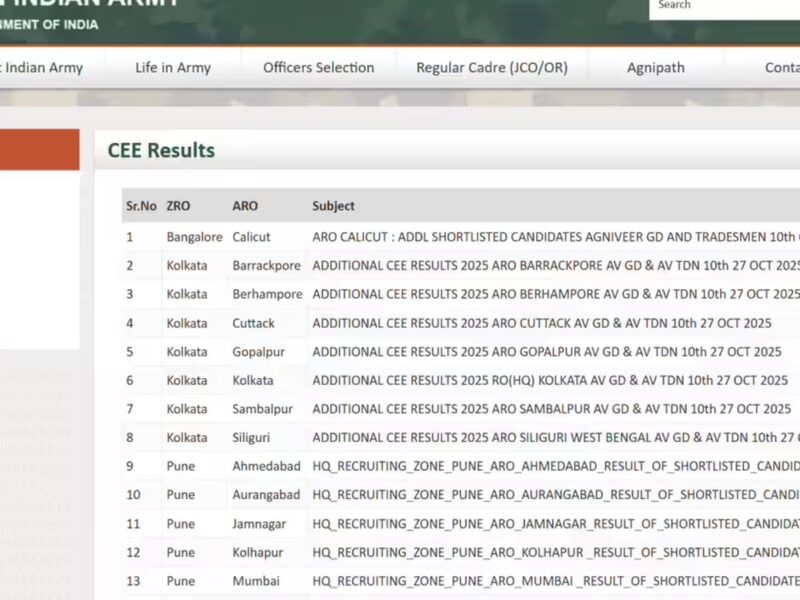Image resolution: width=800 pixels, height=600 pixels.
Task: Open ARO Siliguri West Bengal result
Action: (556, 437)
